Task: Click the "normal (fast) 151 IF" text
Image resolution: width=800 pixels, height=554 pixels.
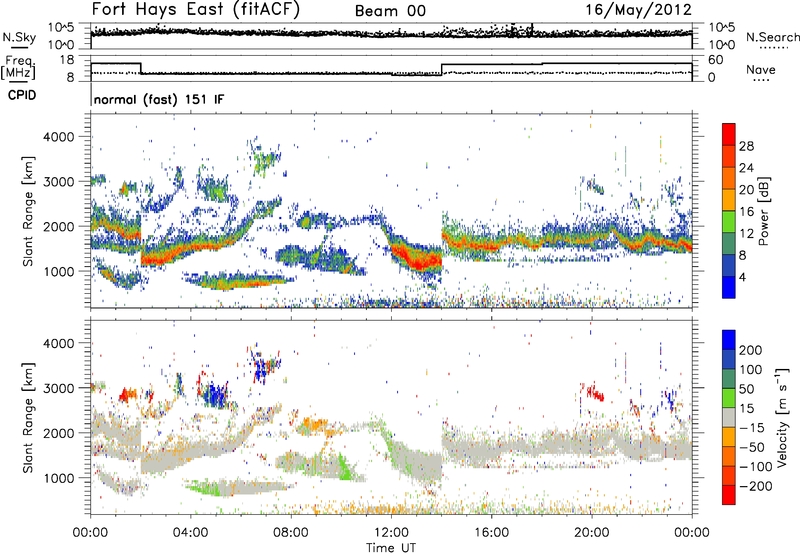Action: tap(159, 99)
